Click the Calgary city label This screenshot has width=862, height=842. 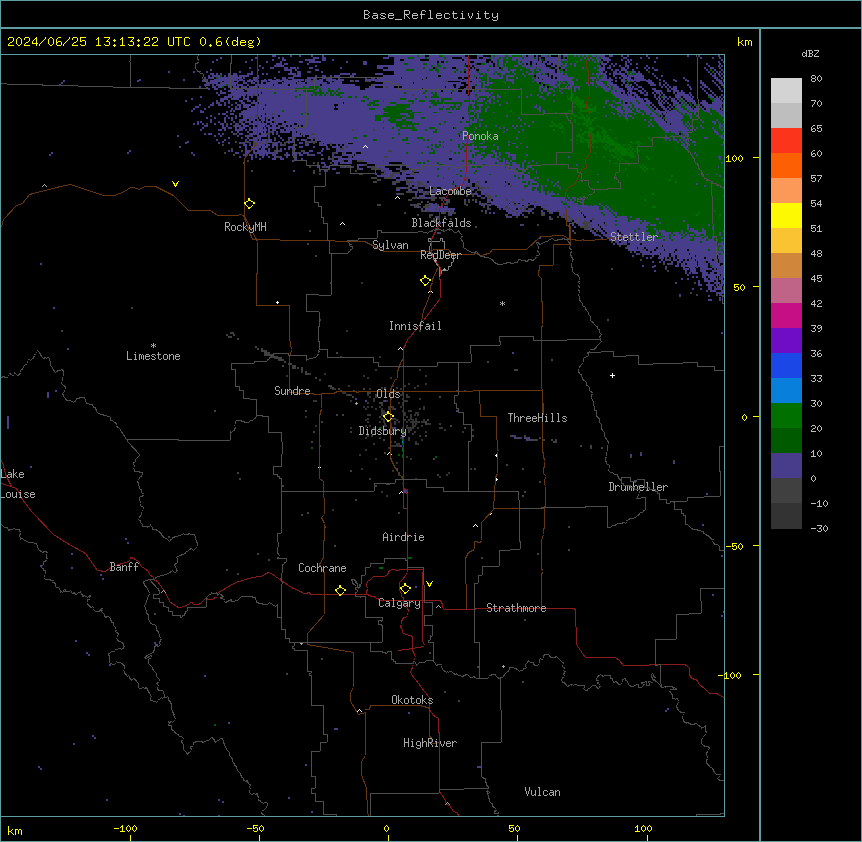[x=399, y=603]
